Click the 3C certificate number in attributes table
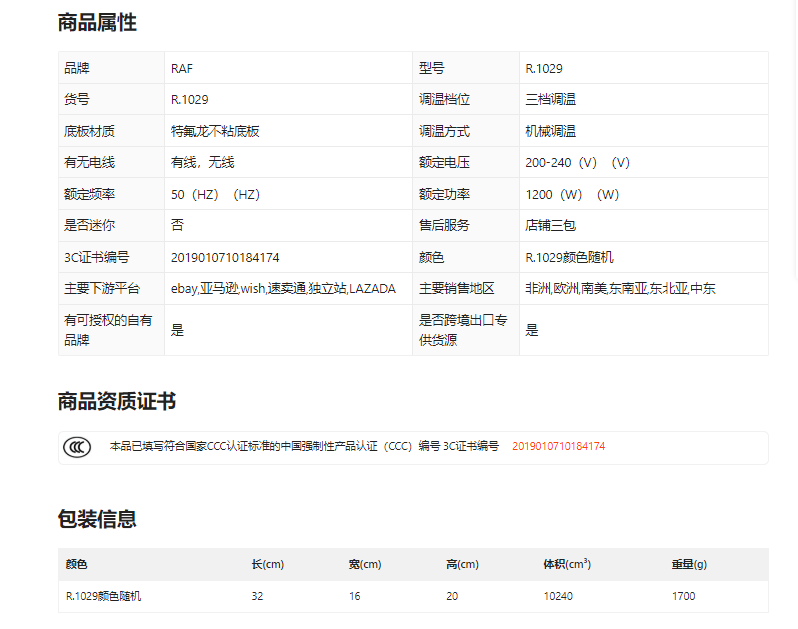Viewport: 798px width, 629px height. (225, 257)
